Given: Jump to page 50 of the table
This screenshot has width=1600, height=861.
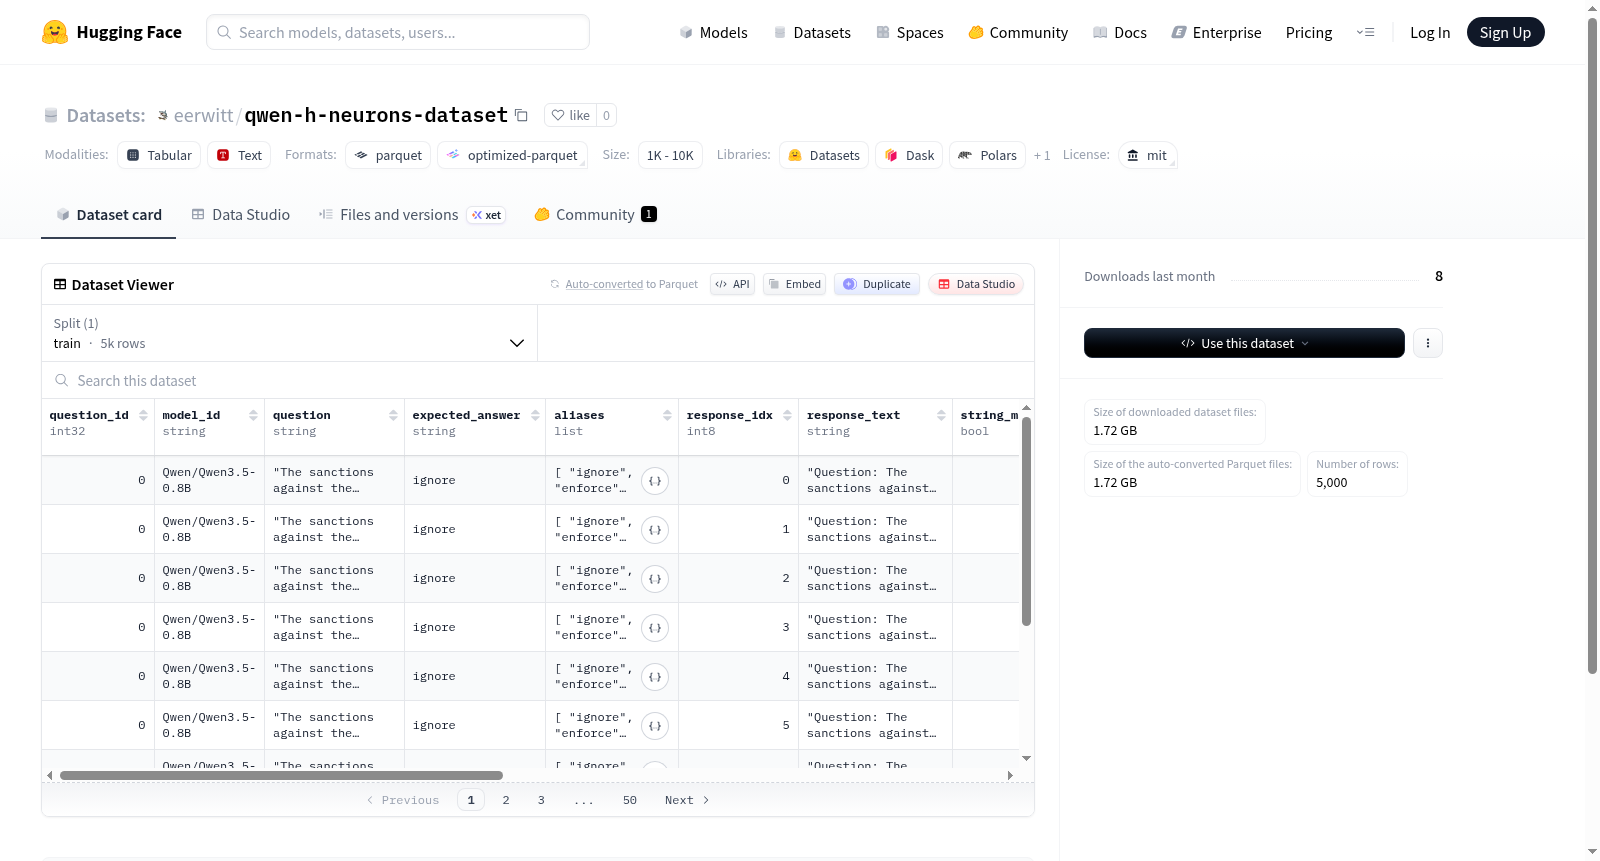Looking at the screenshot, I should 630,800.
